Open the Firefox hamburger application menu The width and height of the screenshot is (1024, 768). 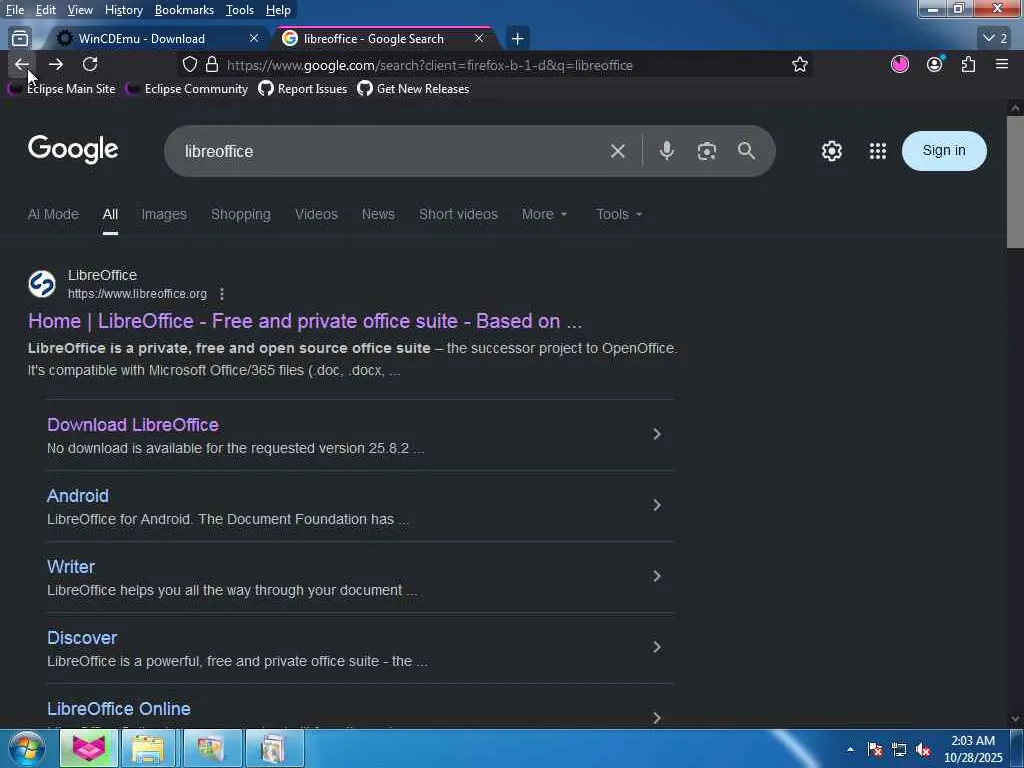1002,64
